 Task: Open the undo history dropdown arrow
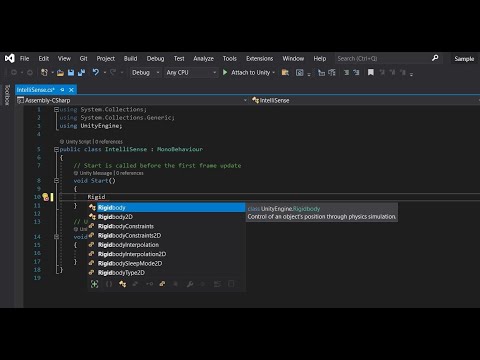click(x=105, y=72)
